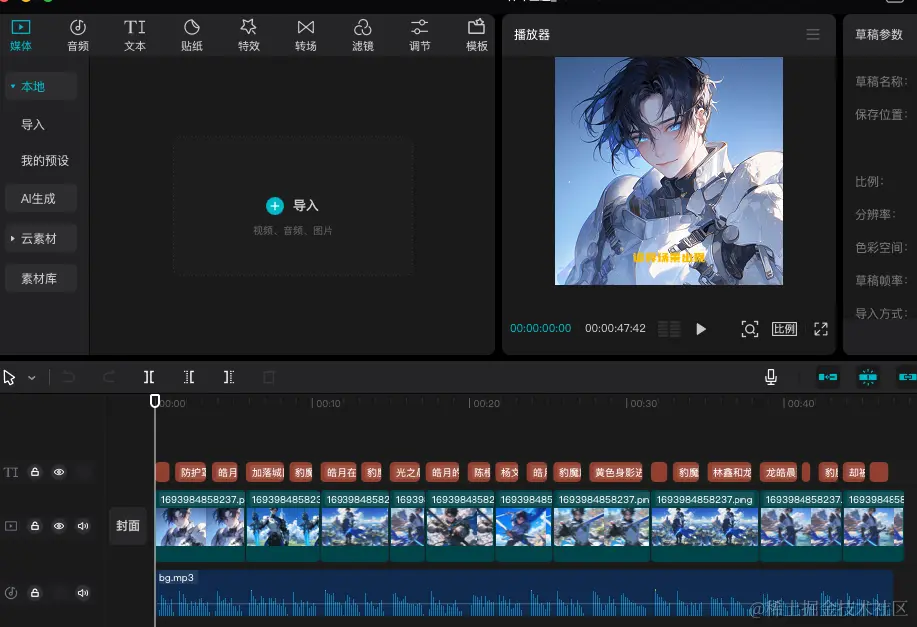This screenshot has width=917, height=627.
Task: Open the selection tool dropdown arrow
Action: coord(32,378)
